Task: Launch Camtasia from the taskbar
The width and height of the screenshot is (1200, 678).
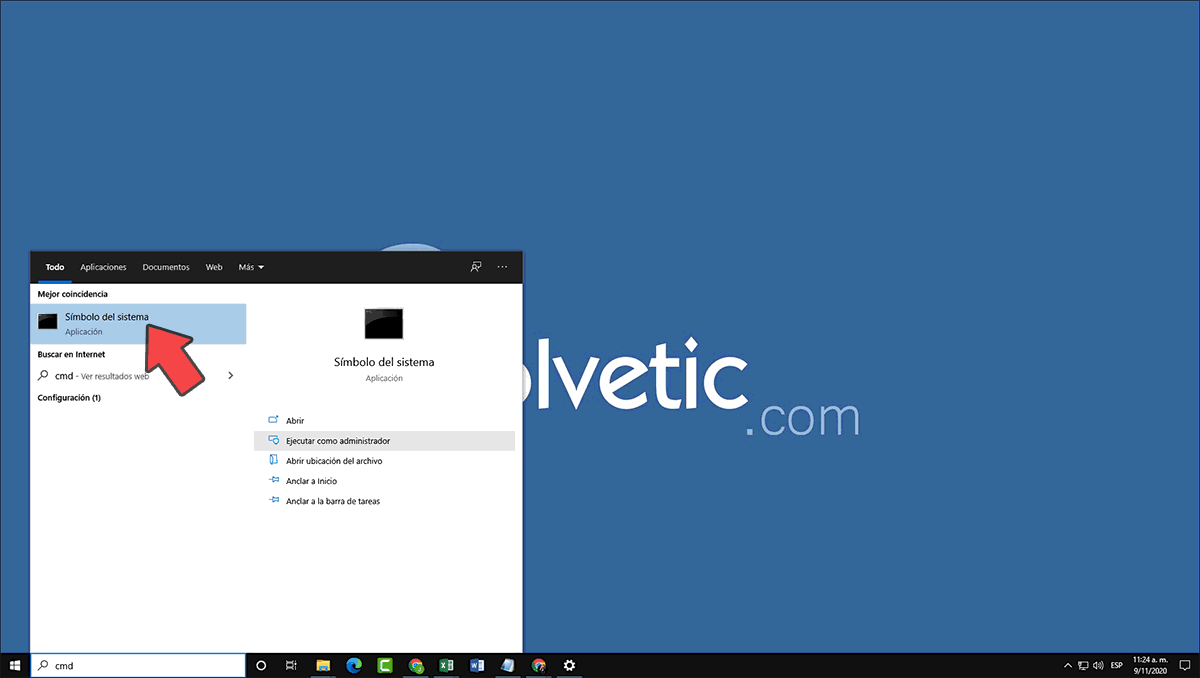Action: click(384, 665)
